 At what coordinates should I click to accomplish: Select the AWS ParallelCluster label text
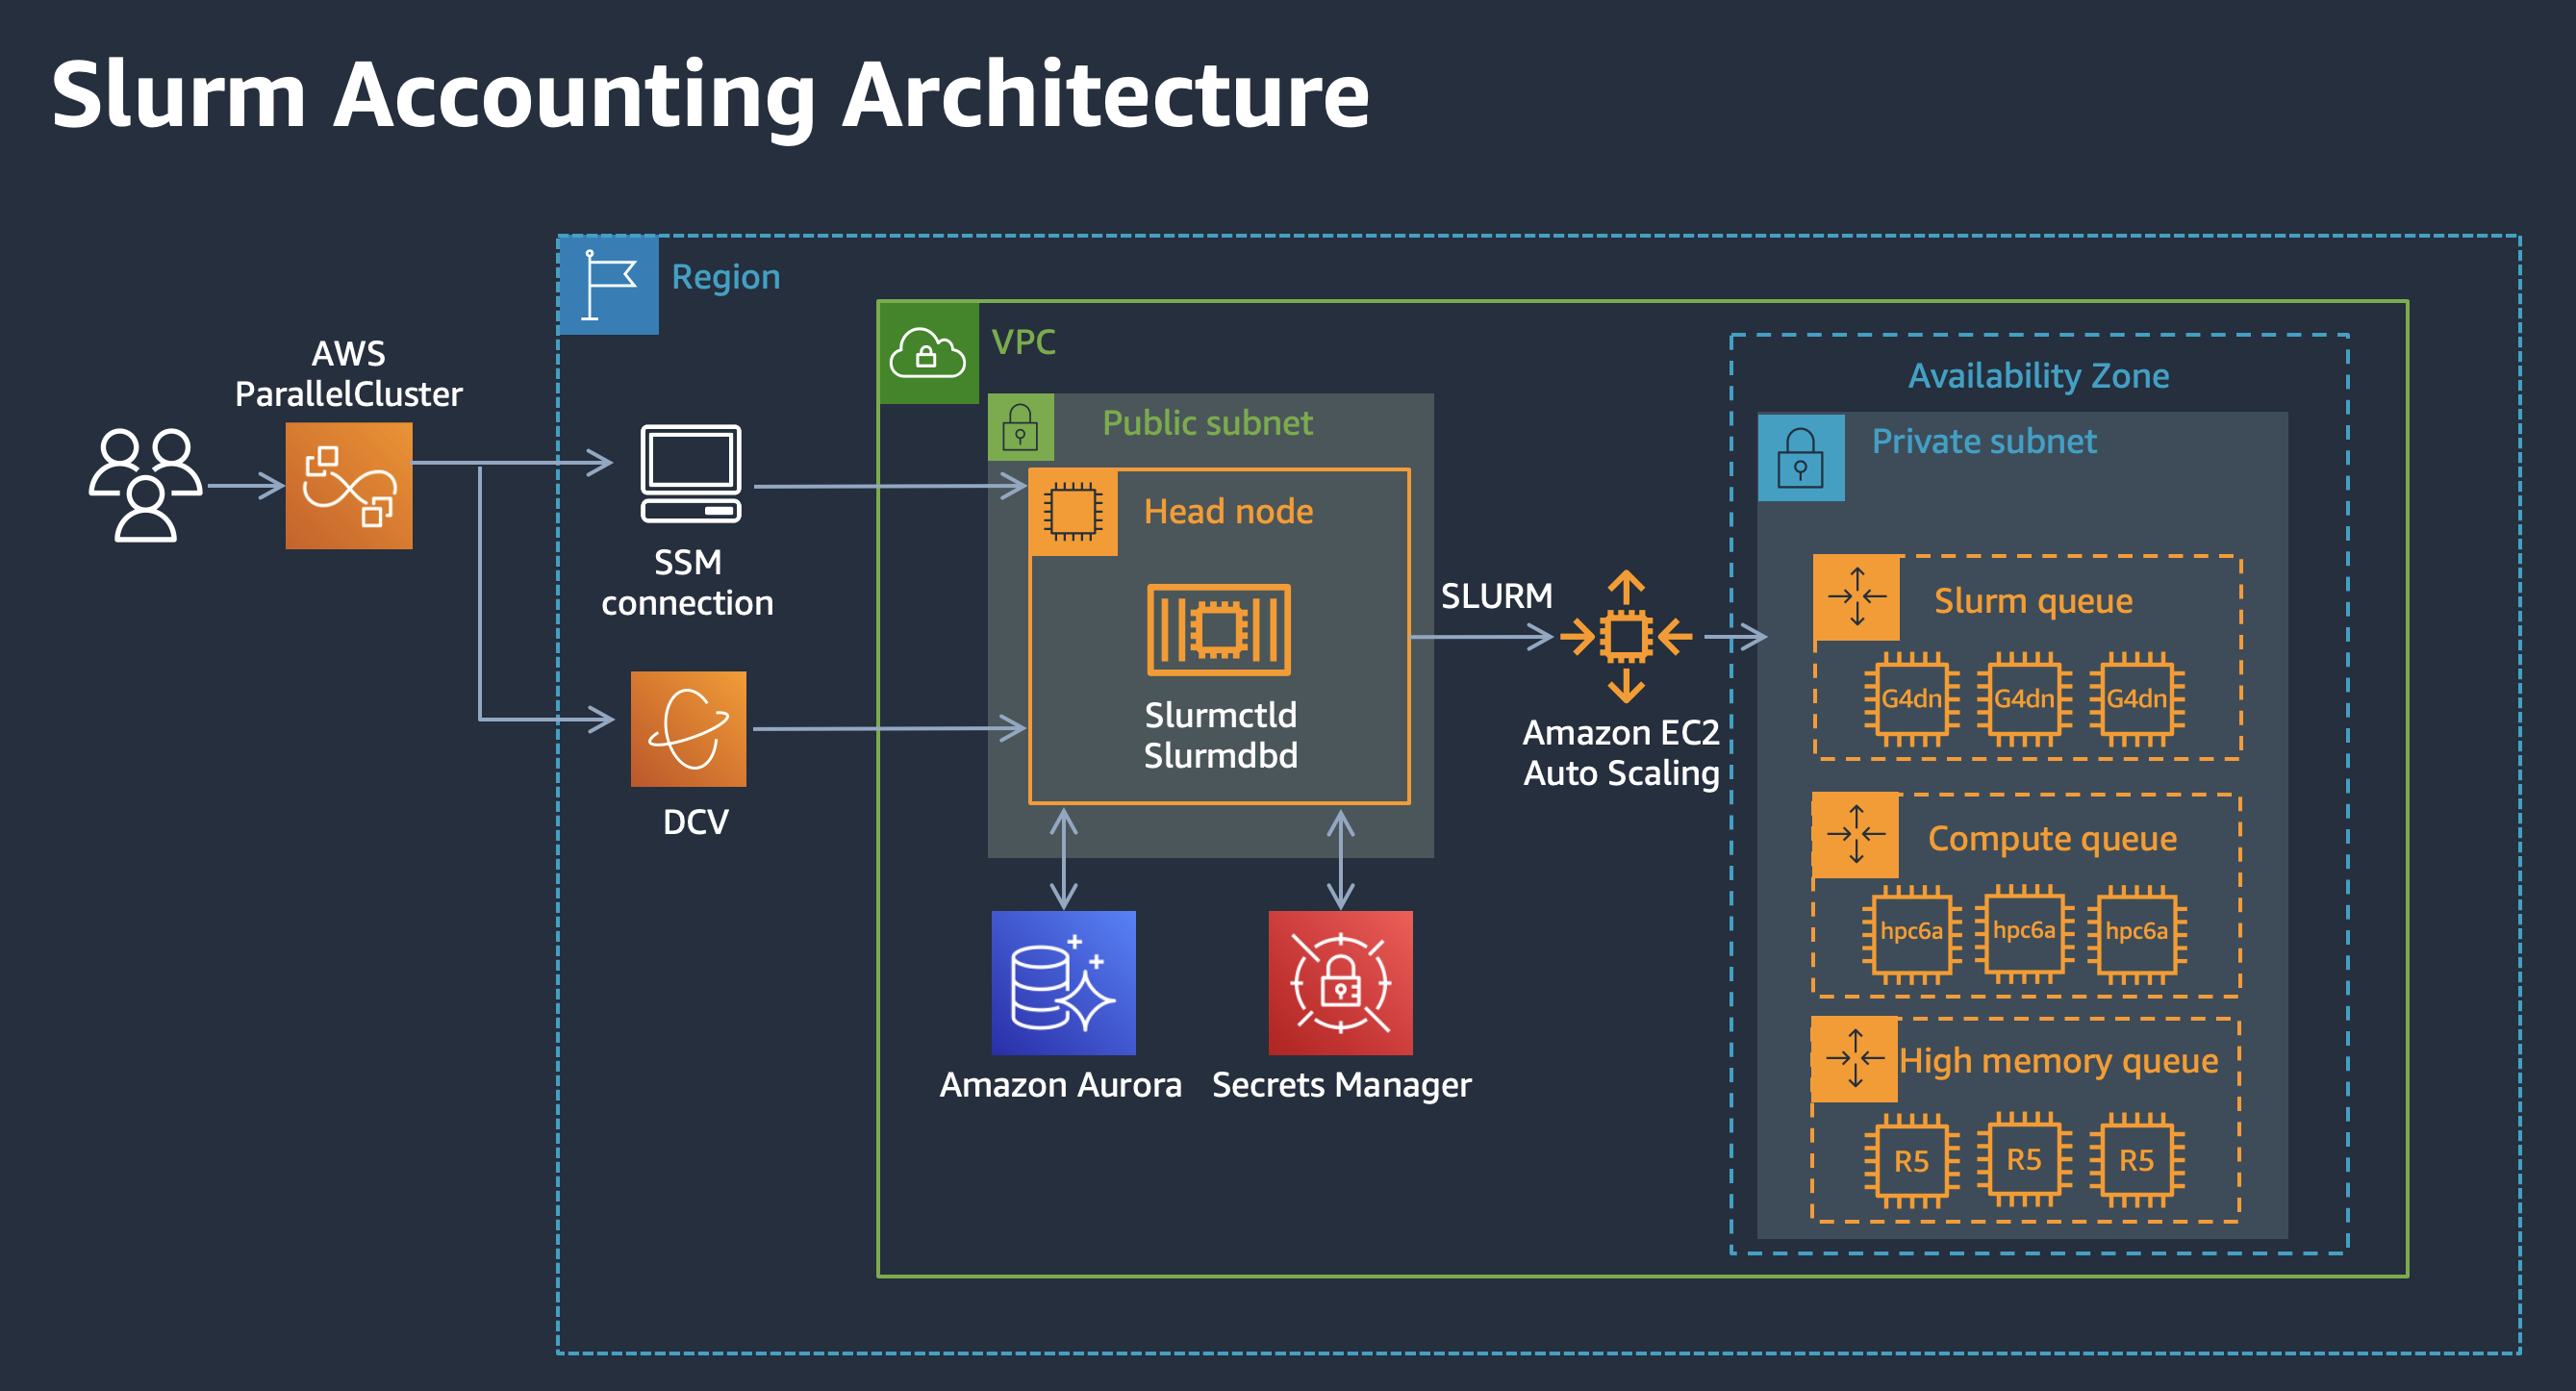coord(349,374)
